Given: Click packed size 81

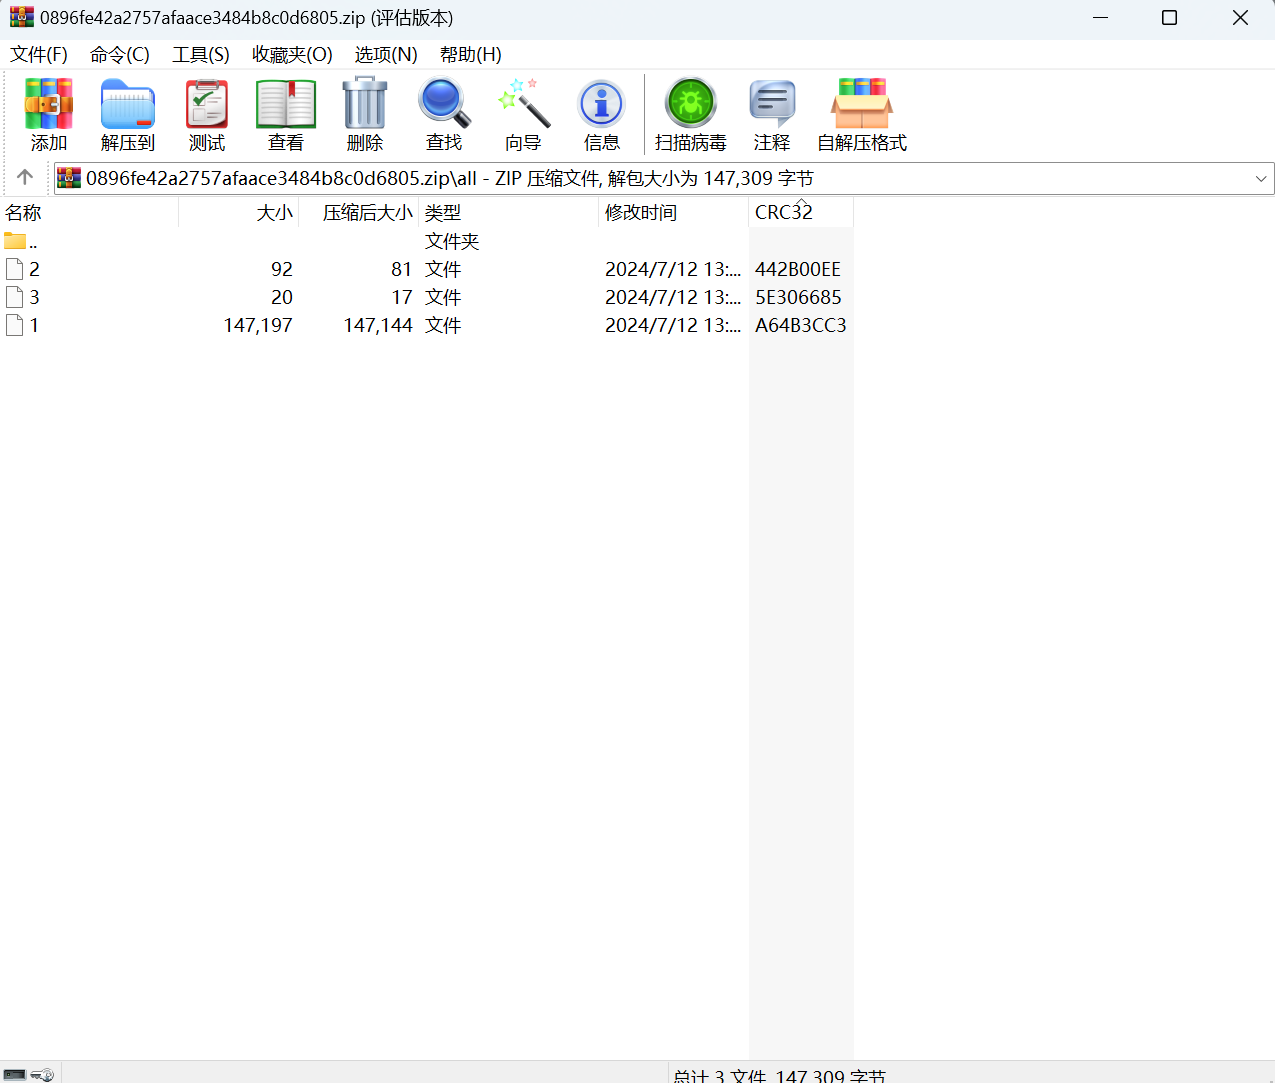Looking at the screenshot, I should pyautogui.click(x=402, y=269).
